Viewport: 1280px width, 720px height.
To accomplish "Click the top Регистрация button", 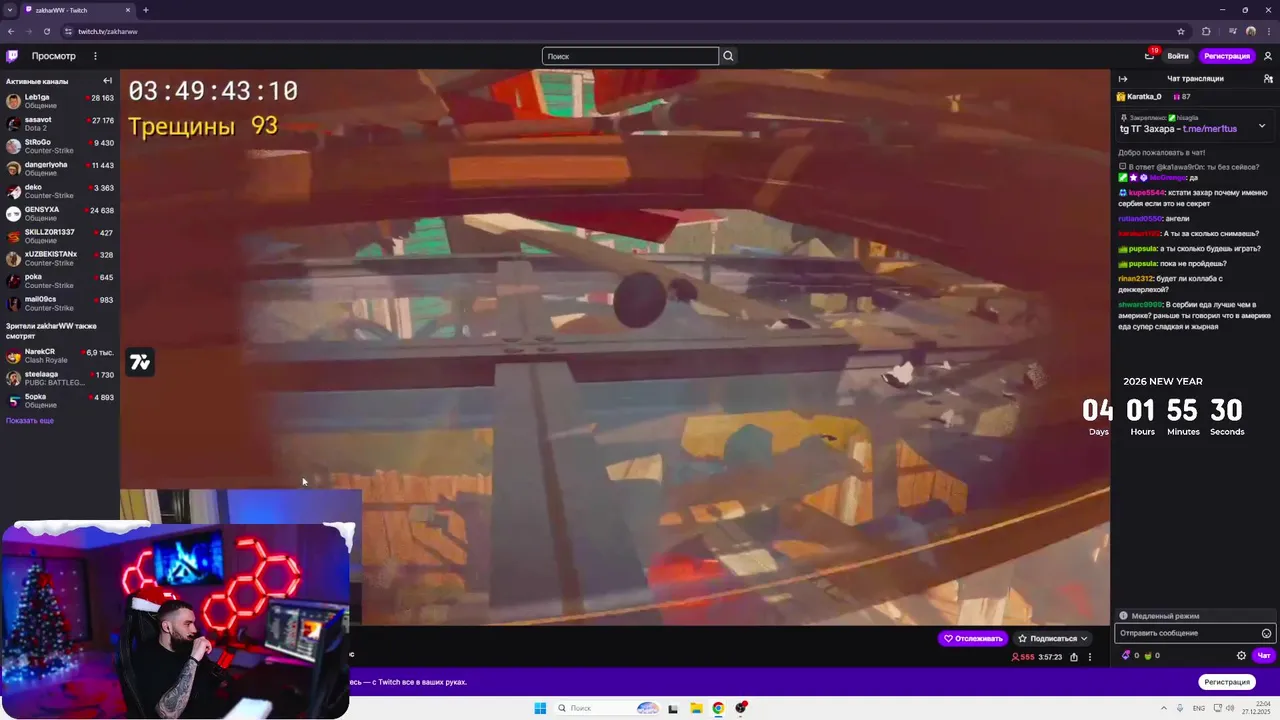I will point(1227,56).
